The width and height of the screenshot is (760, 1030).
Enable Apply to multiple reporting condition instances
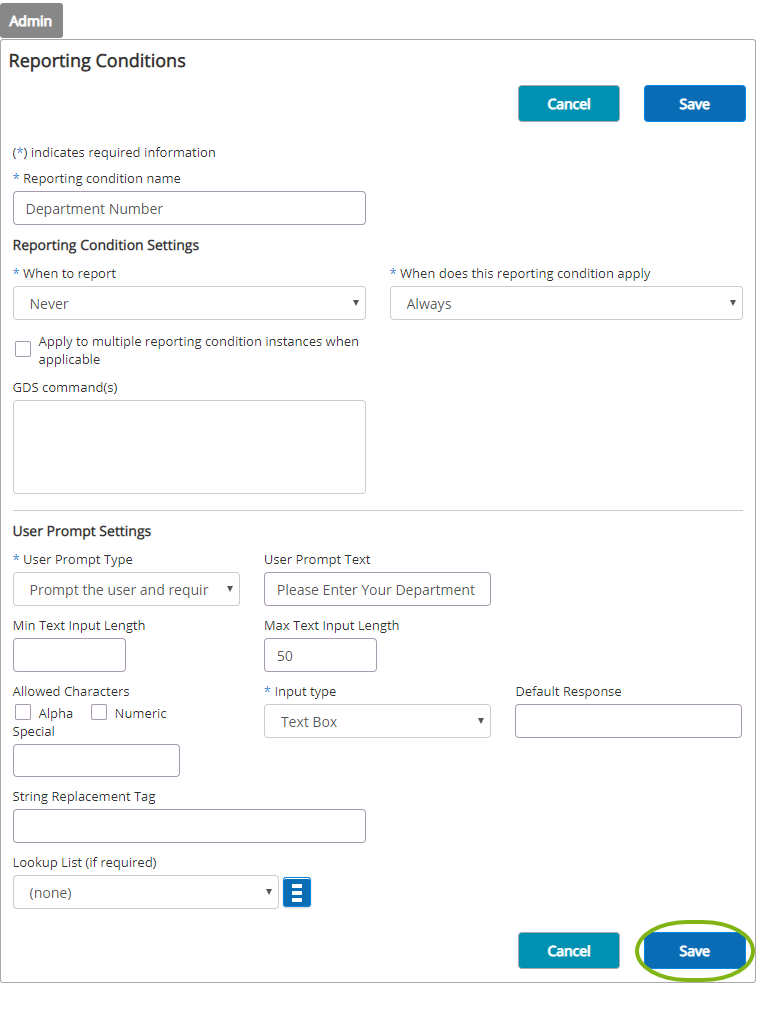23,349
